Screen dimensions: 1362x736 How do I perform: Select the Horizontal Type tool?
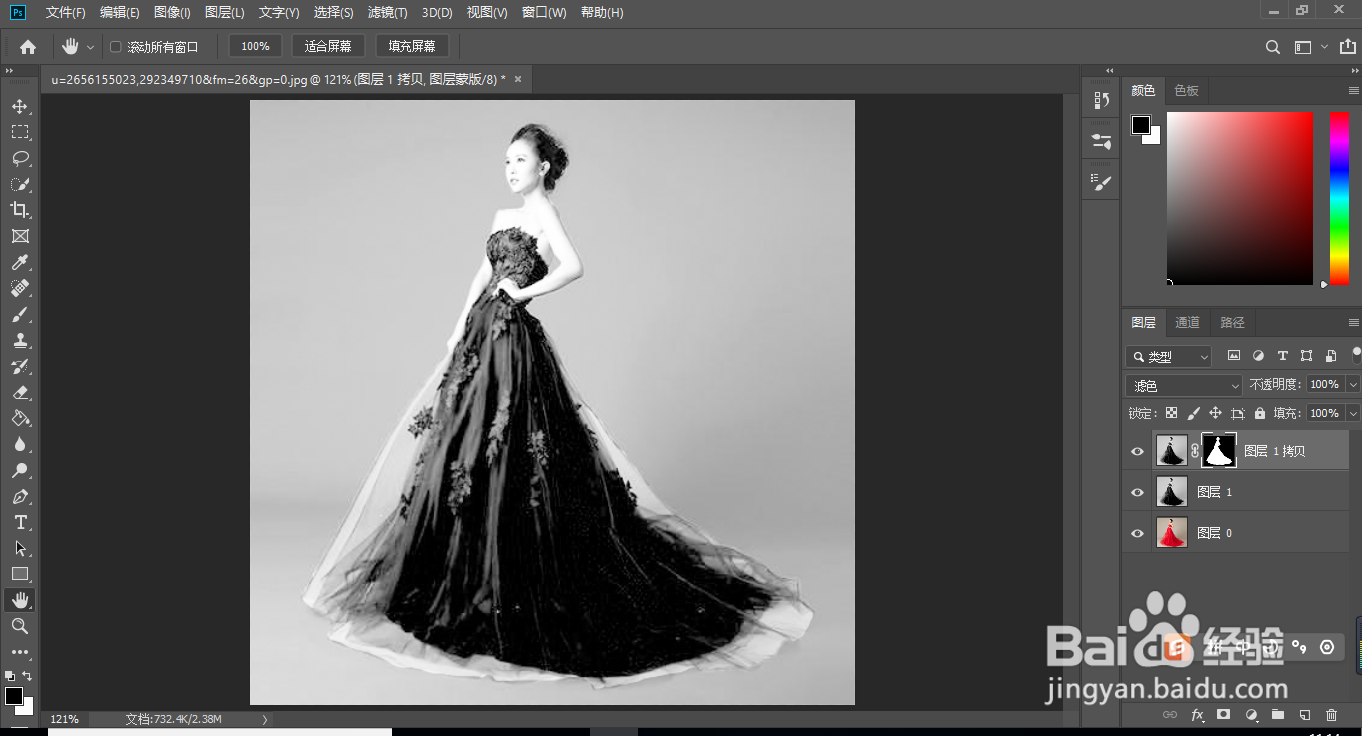20,521
